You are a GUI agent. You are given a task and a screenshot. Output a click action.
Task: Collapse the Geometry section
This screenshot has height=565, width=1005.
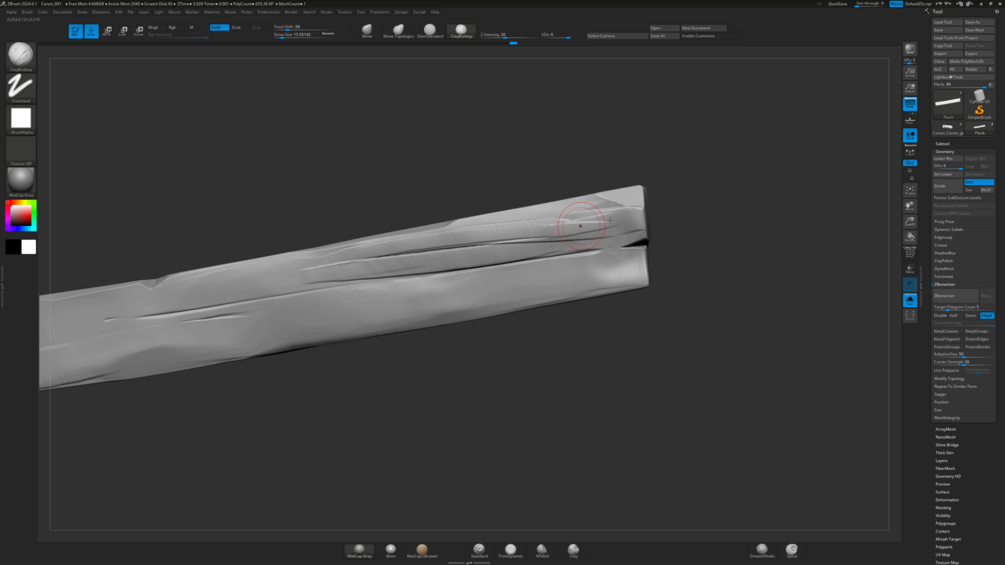tap(945, 152)
